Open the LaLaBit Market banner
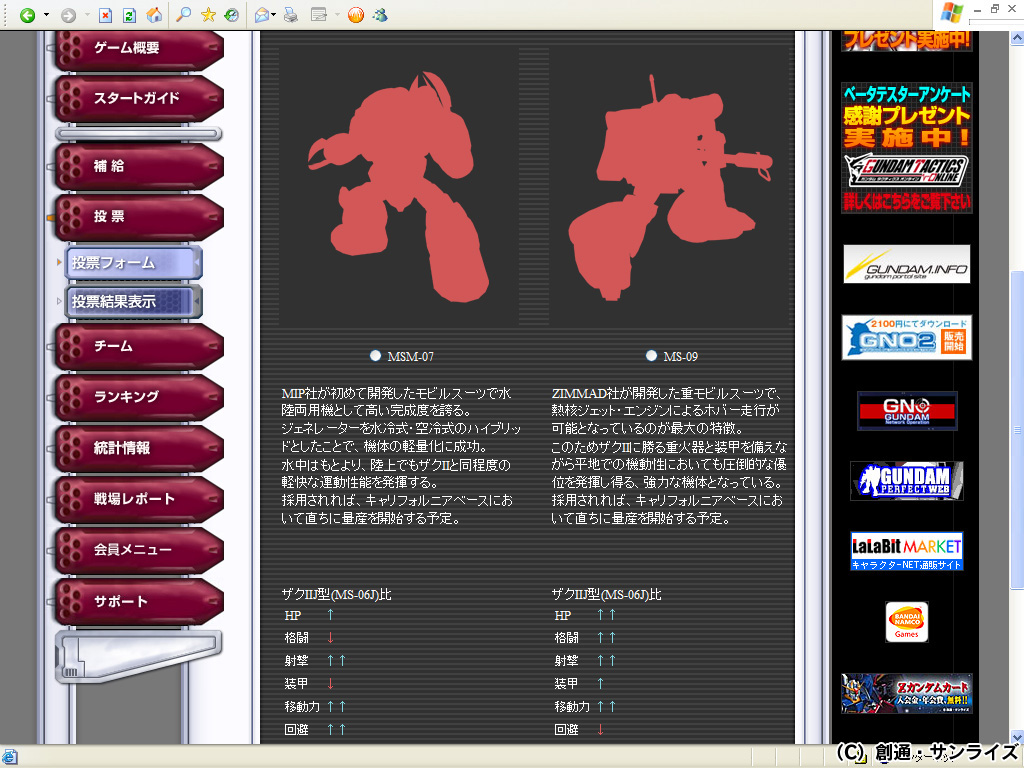 906,551
